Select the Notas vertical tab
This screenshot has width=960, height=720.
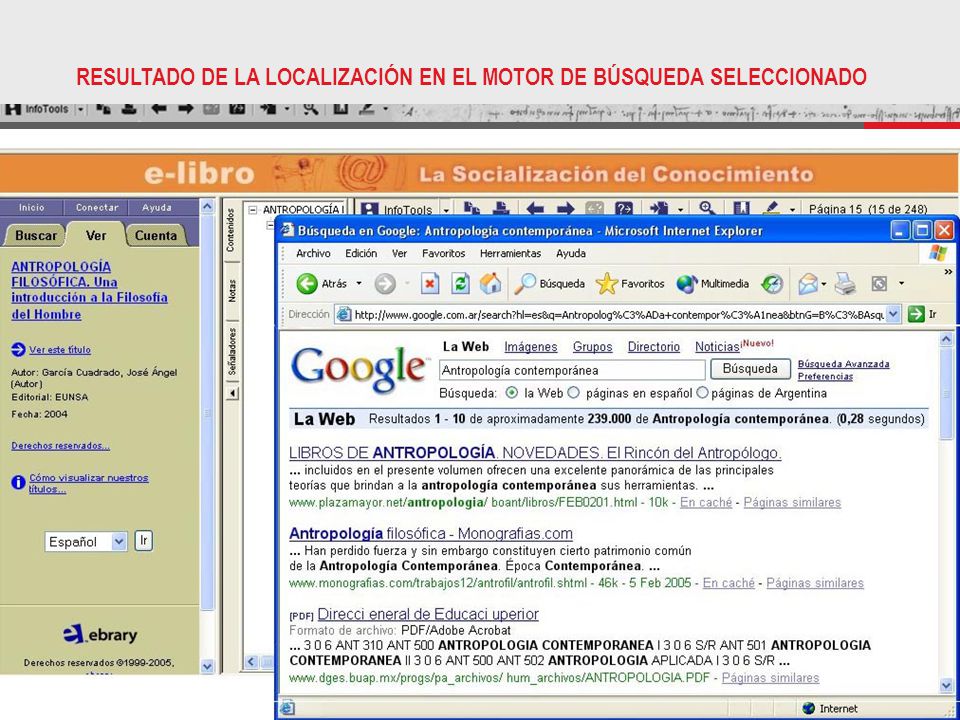pyautogui.click(x=232, y=291)
